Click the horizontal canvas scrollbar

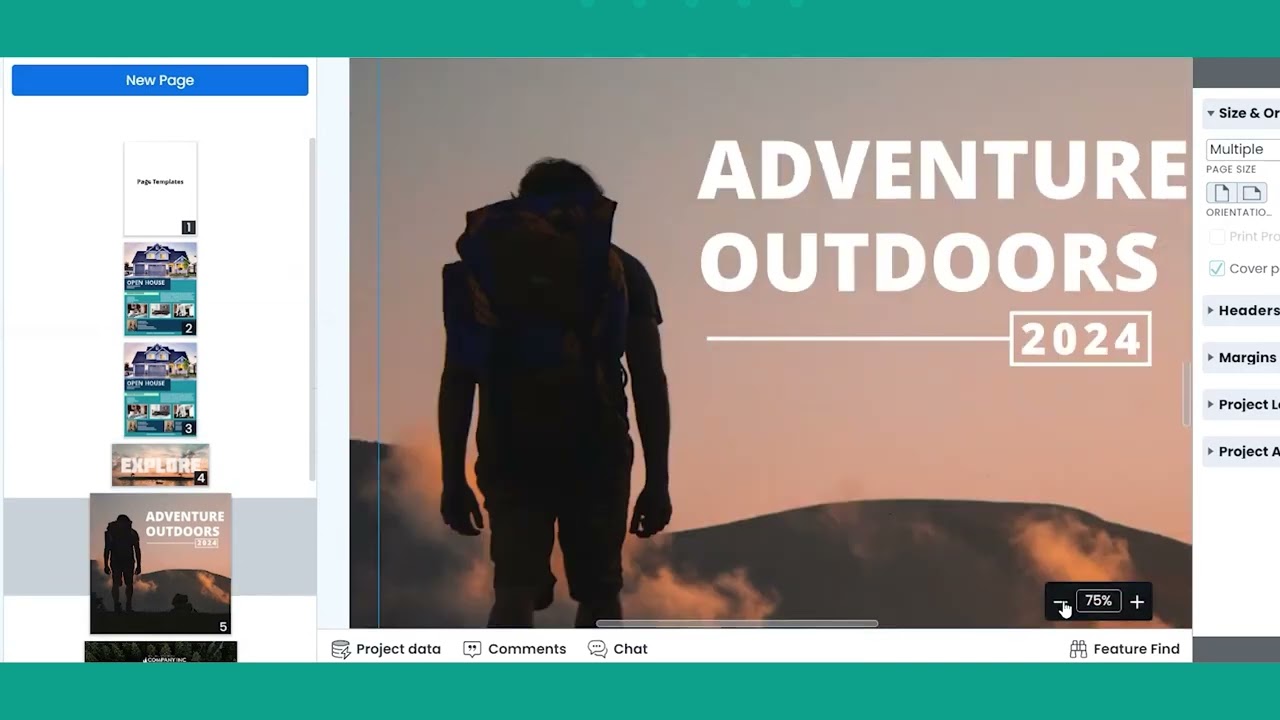tap(737, 623)
